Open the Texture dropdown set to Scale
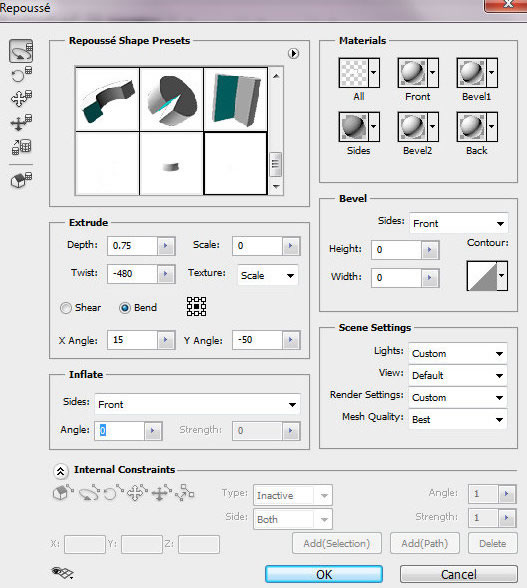This screenshot has width=527, height=588. coord(267,276)
